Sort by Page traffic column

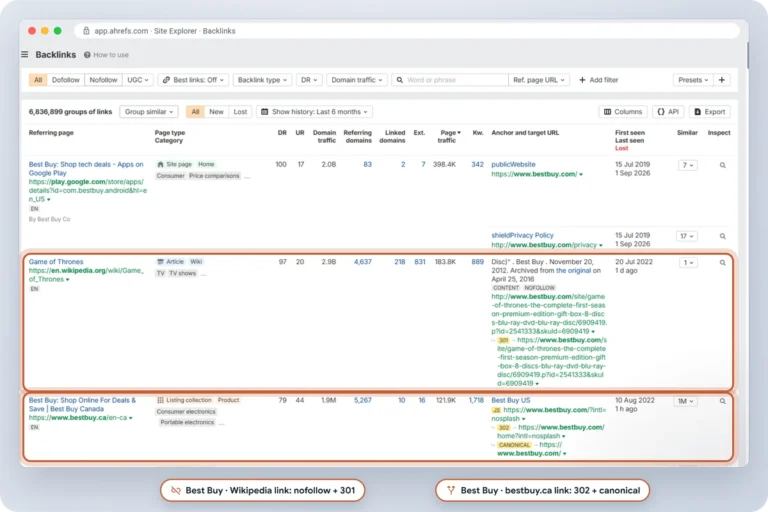[x=450, y=136]
